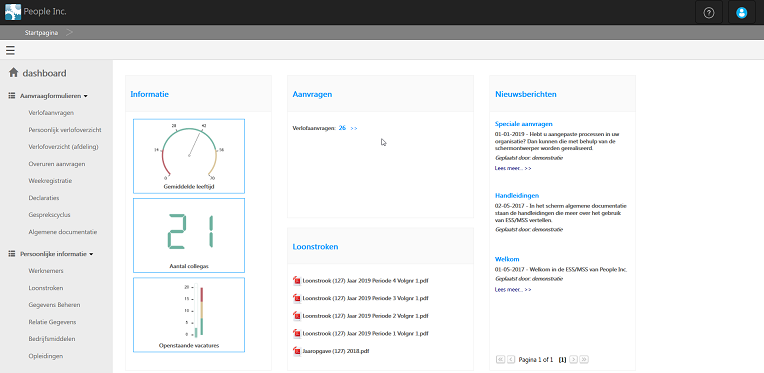Select Verlofoverzicht (afdeling) in the sidebar
764x373 pixels.
click(64, 147)
